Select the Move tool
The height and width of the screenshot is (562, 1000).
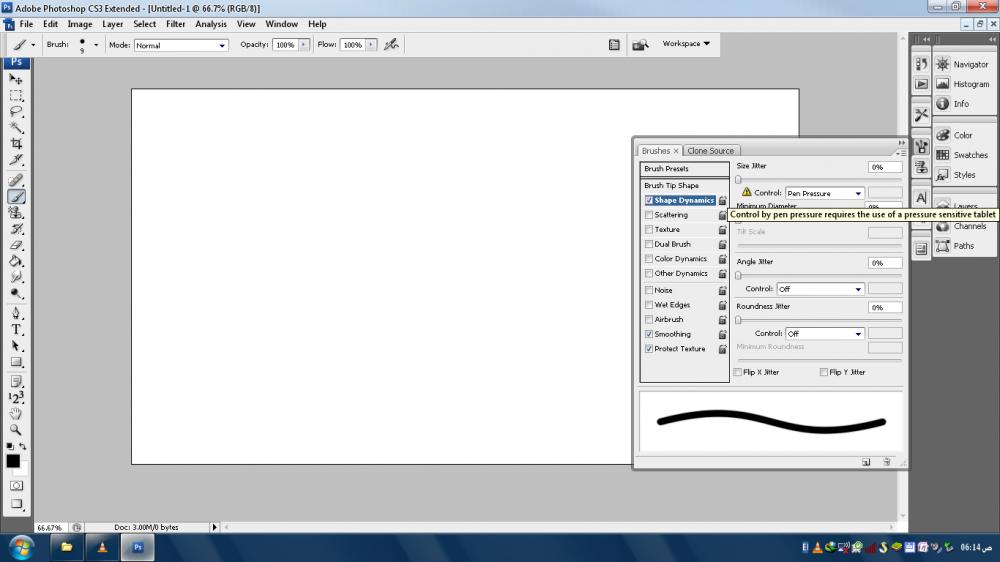(x=16, y=79)
